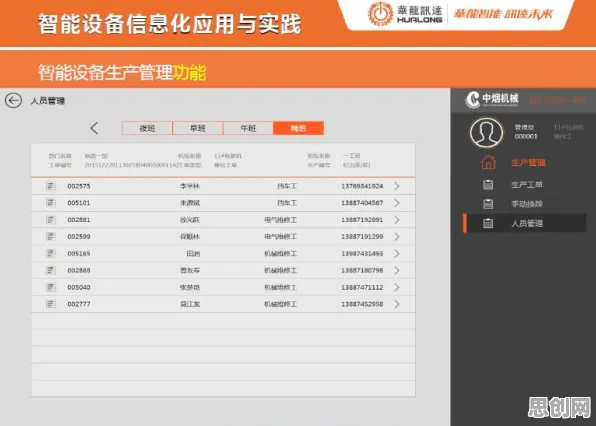The height and width of the screenshot is (426, 596).
Task: Expand details arrow for 13887471112 row
Action: [397, 287]
